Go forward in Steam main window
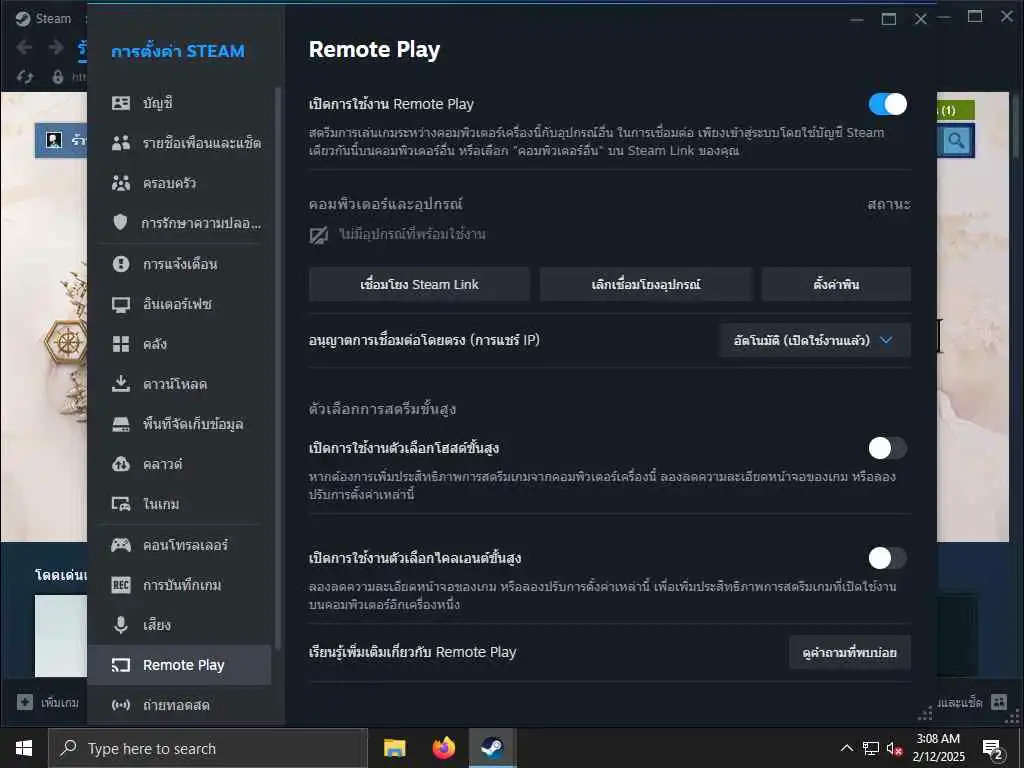 tap(56, 47)
